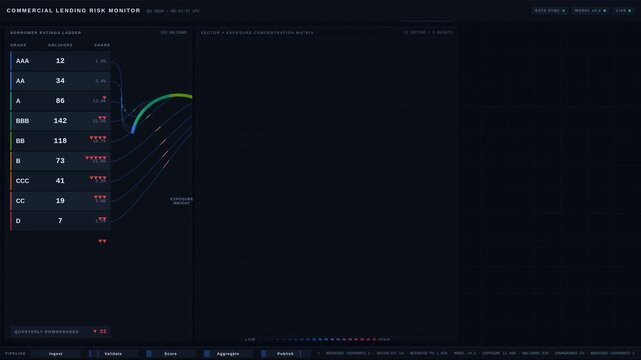Image resolution: width=641 pixels, height=360 pixels.
Task: Select the BBB grade row
Action: [x=60, y=121]
